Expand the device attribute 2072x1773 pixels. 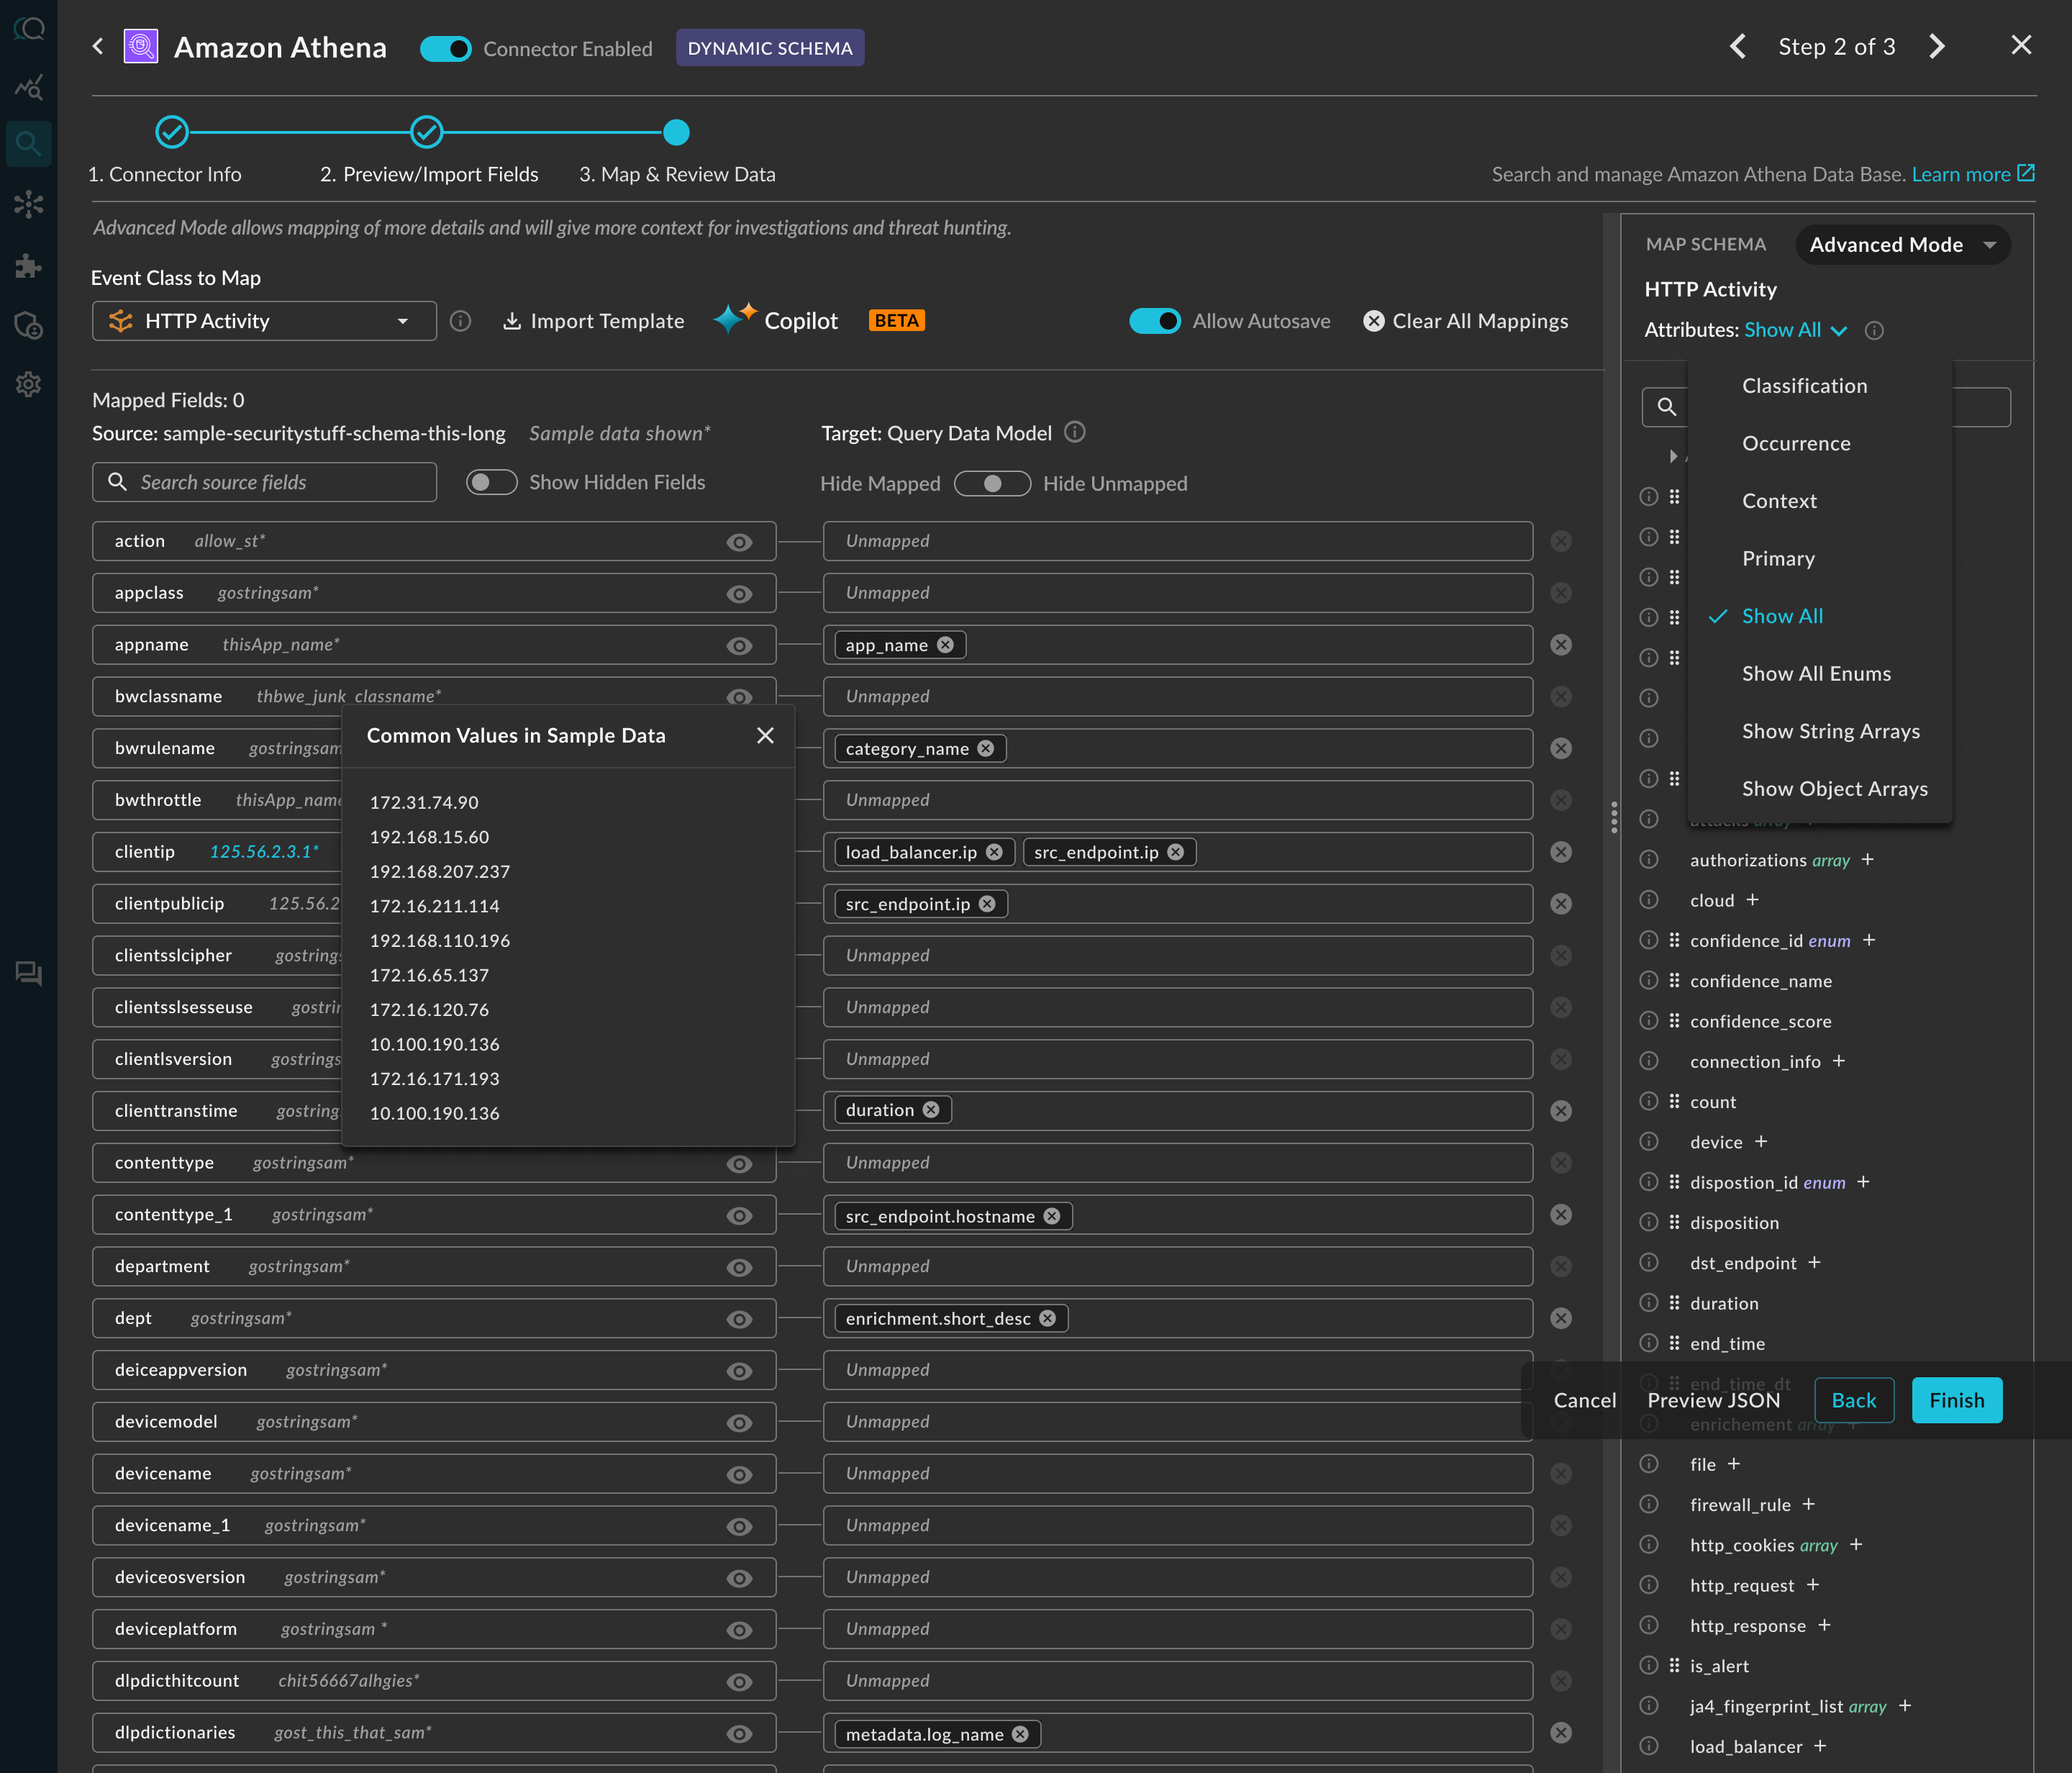pyautogui.click(x=1761, y=1142)
